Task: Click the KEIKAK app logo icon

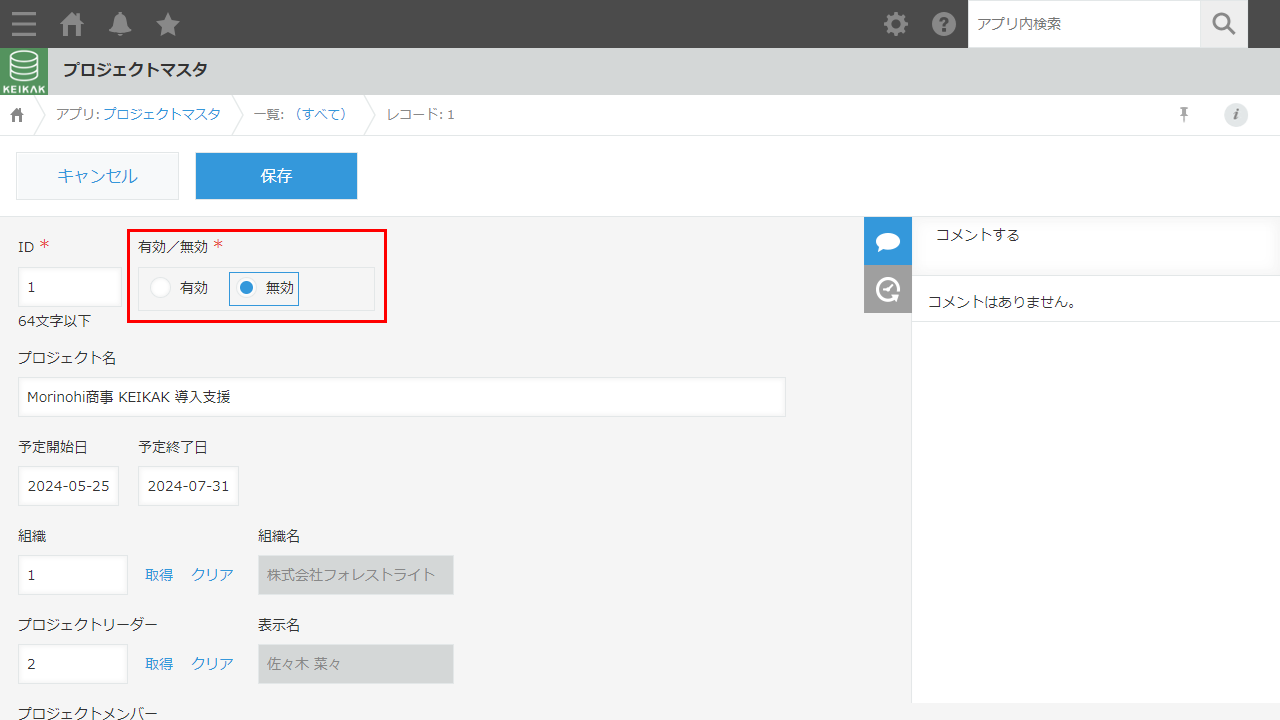Action: point(24,72)
